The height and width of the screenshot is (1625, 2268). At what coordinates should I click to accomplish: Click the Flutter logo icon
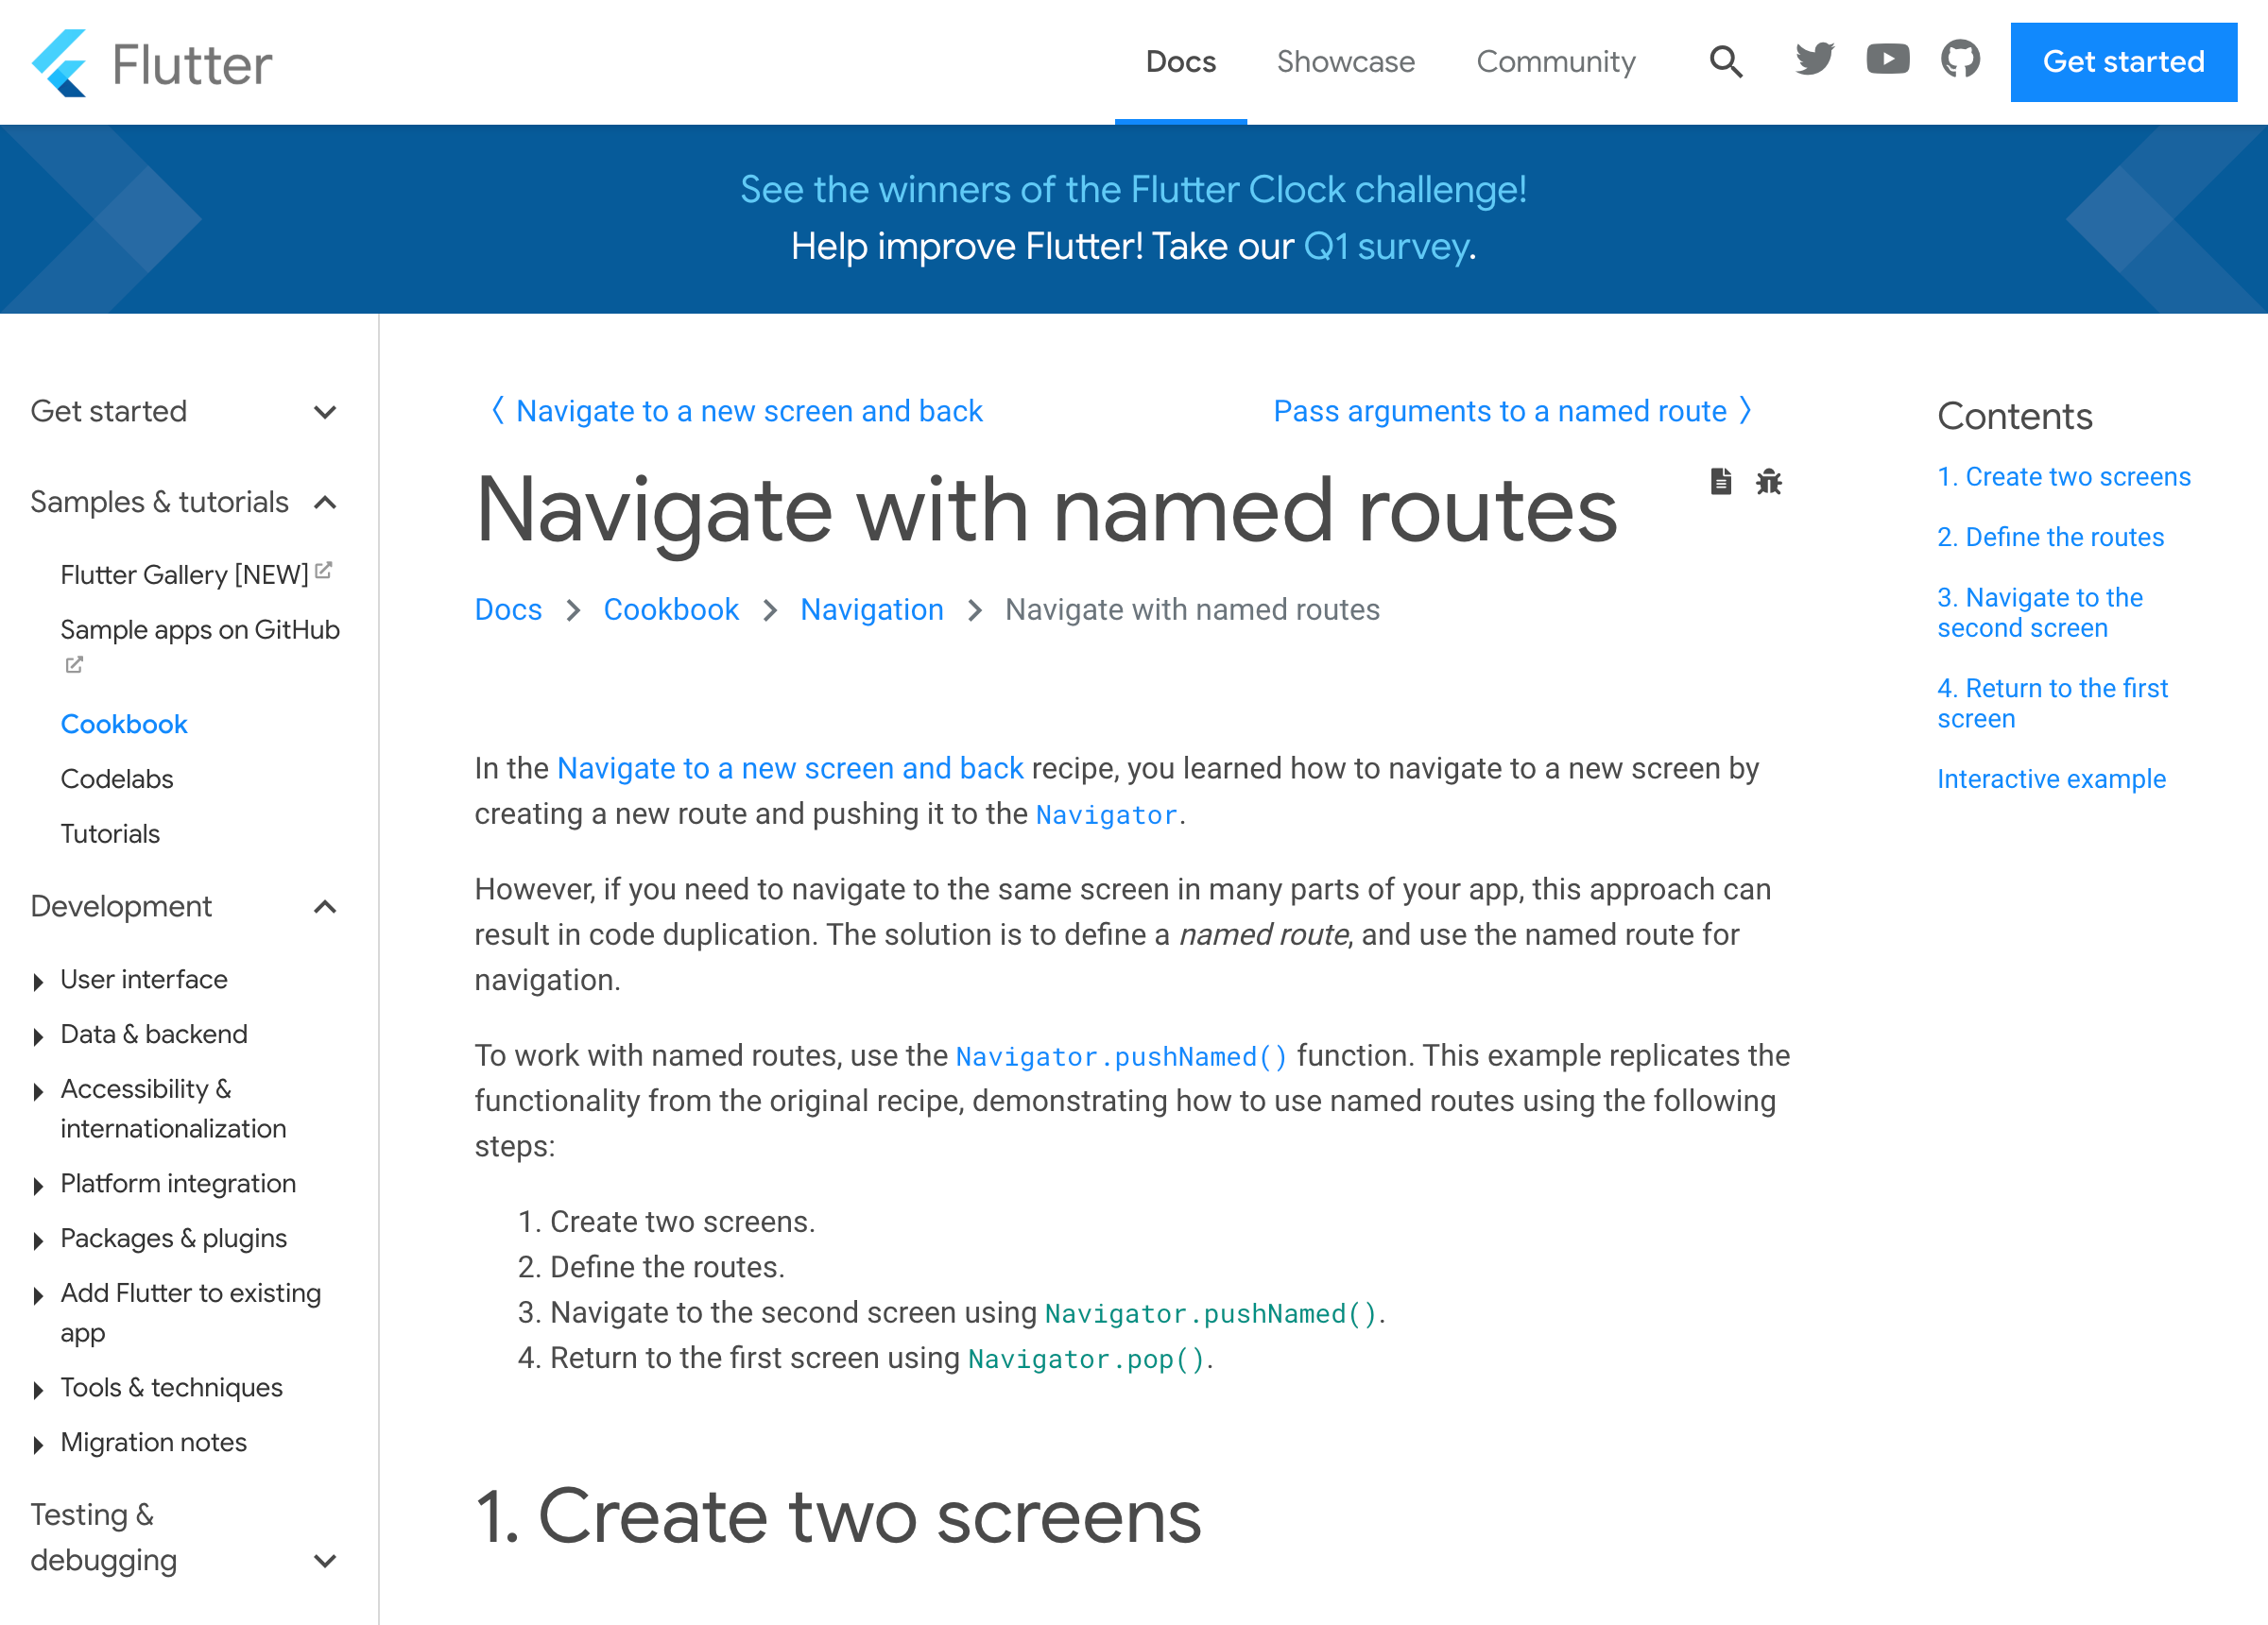coord(60,63)
